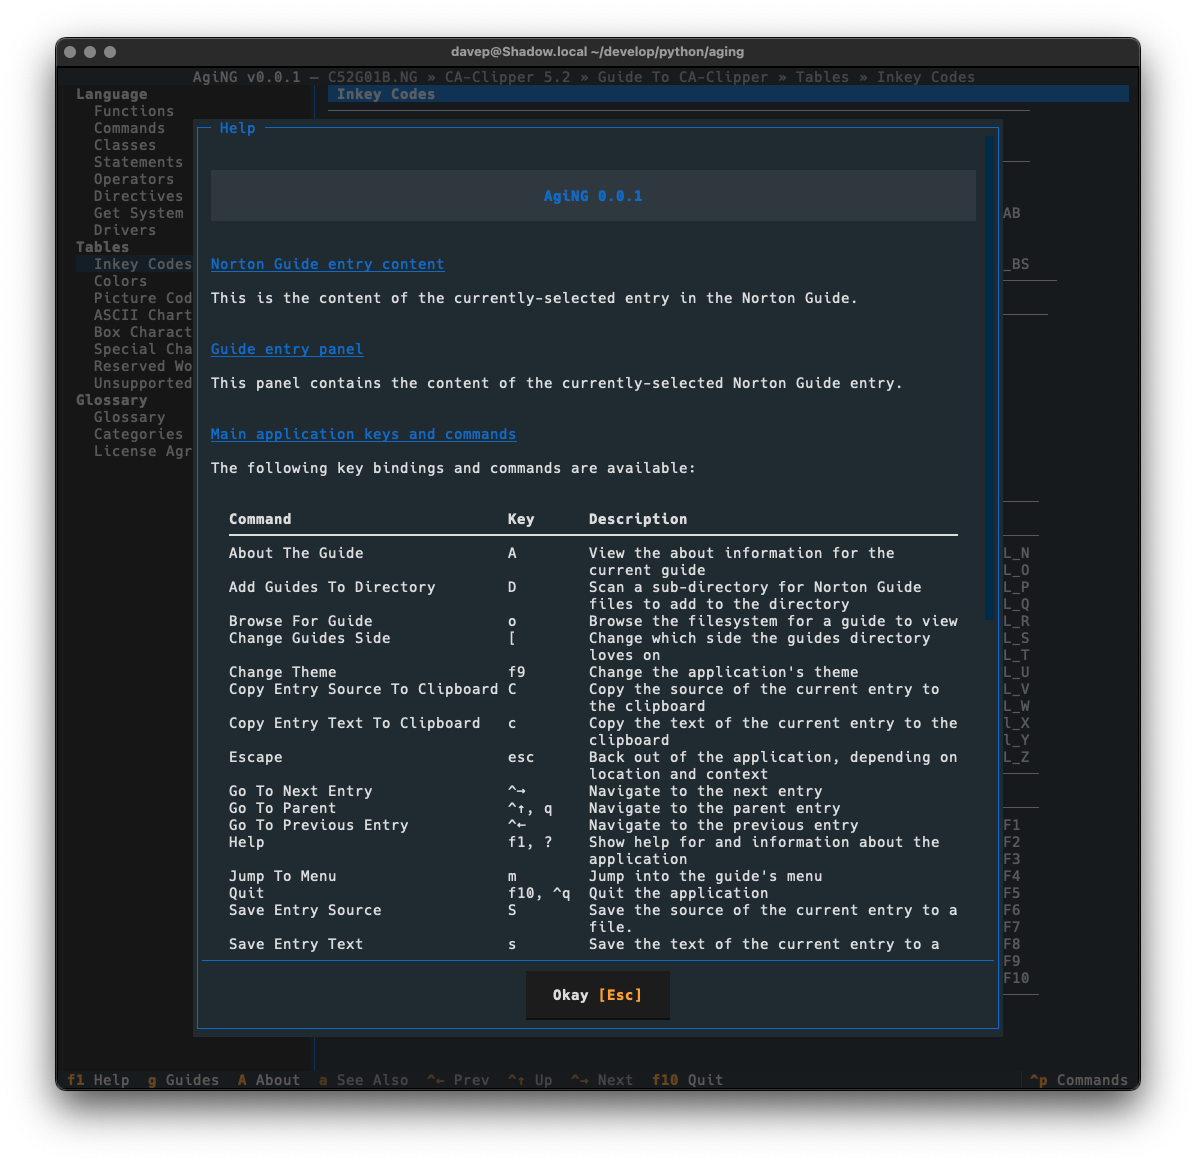Click the Go To Next Entry row
The width and height of the screenshot is (1196, 1164).
[x=593, y=791]
